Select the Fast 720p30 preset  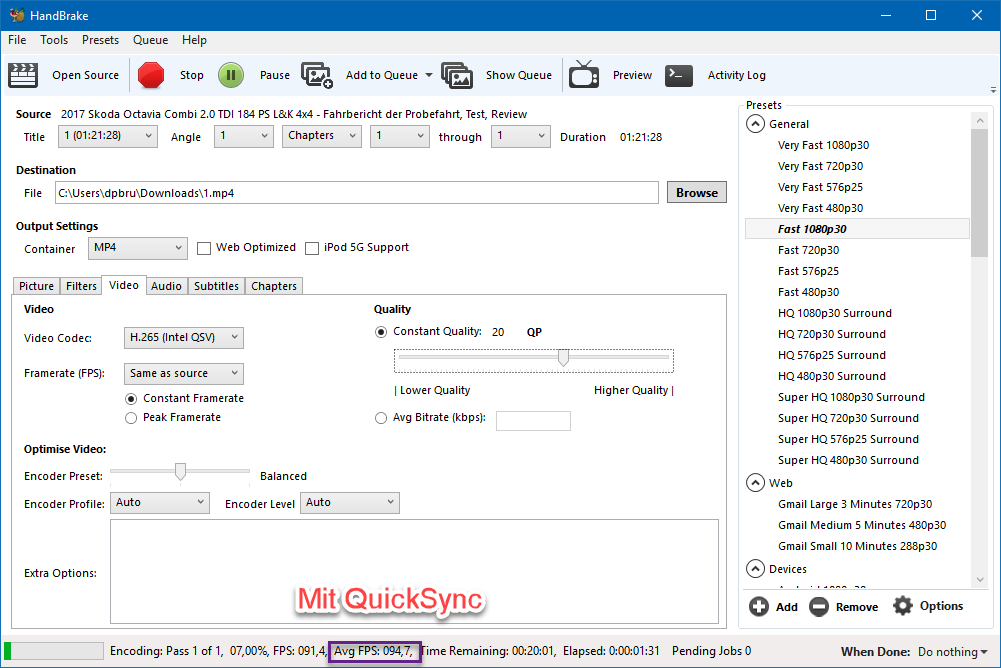coord(808,250)
